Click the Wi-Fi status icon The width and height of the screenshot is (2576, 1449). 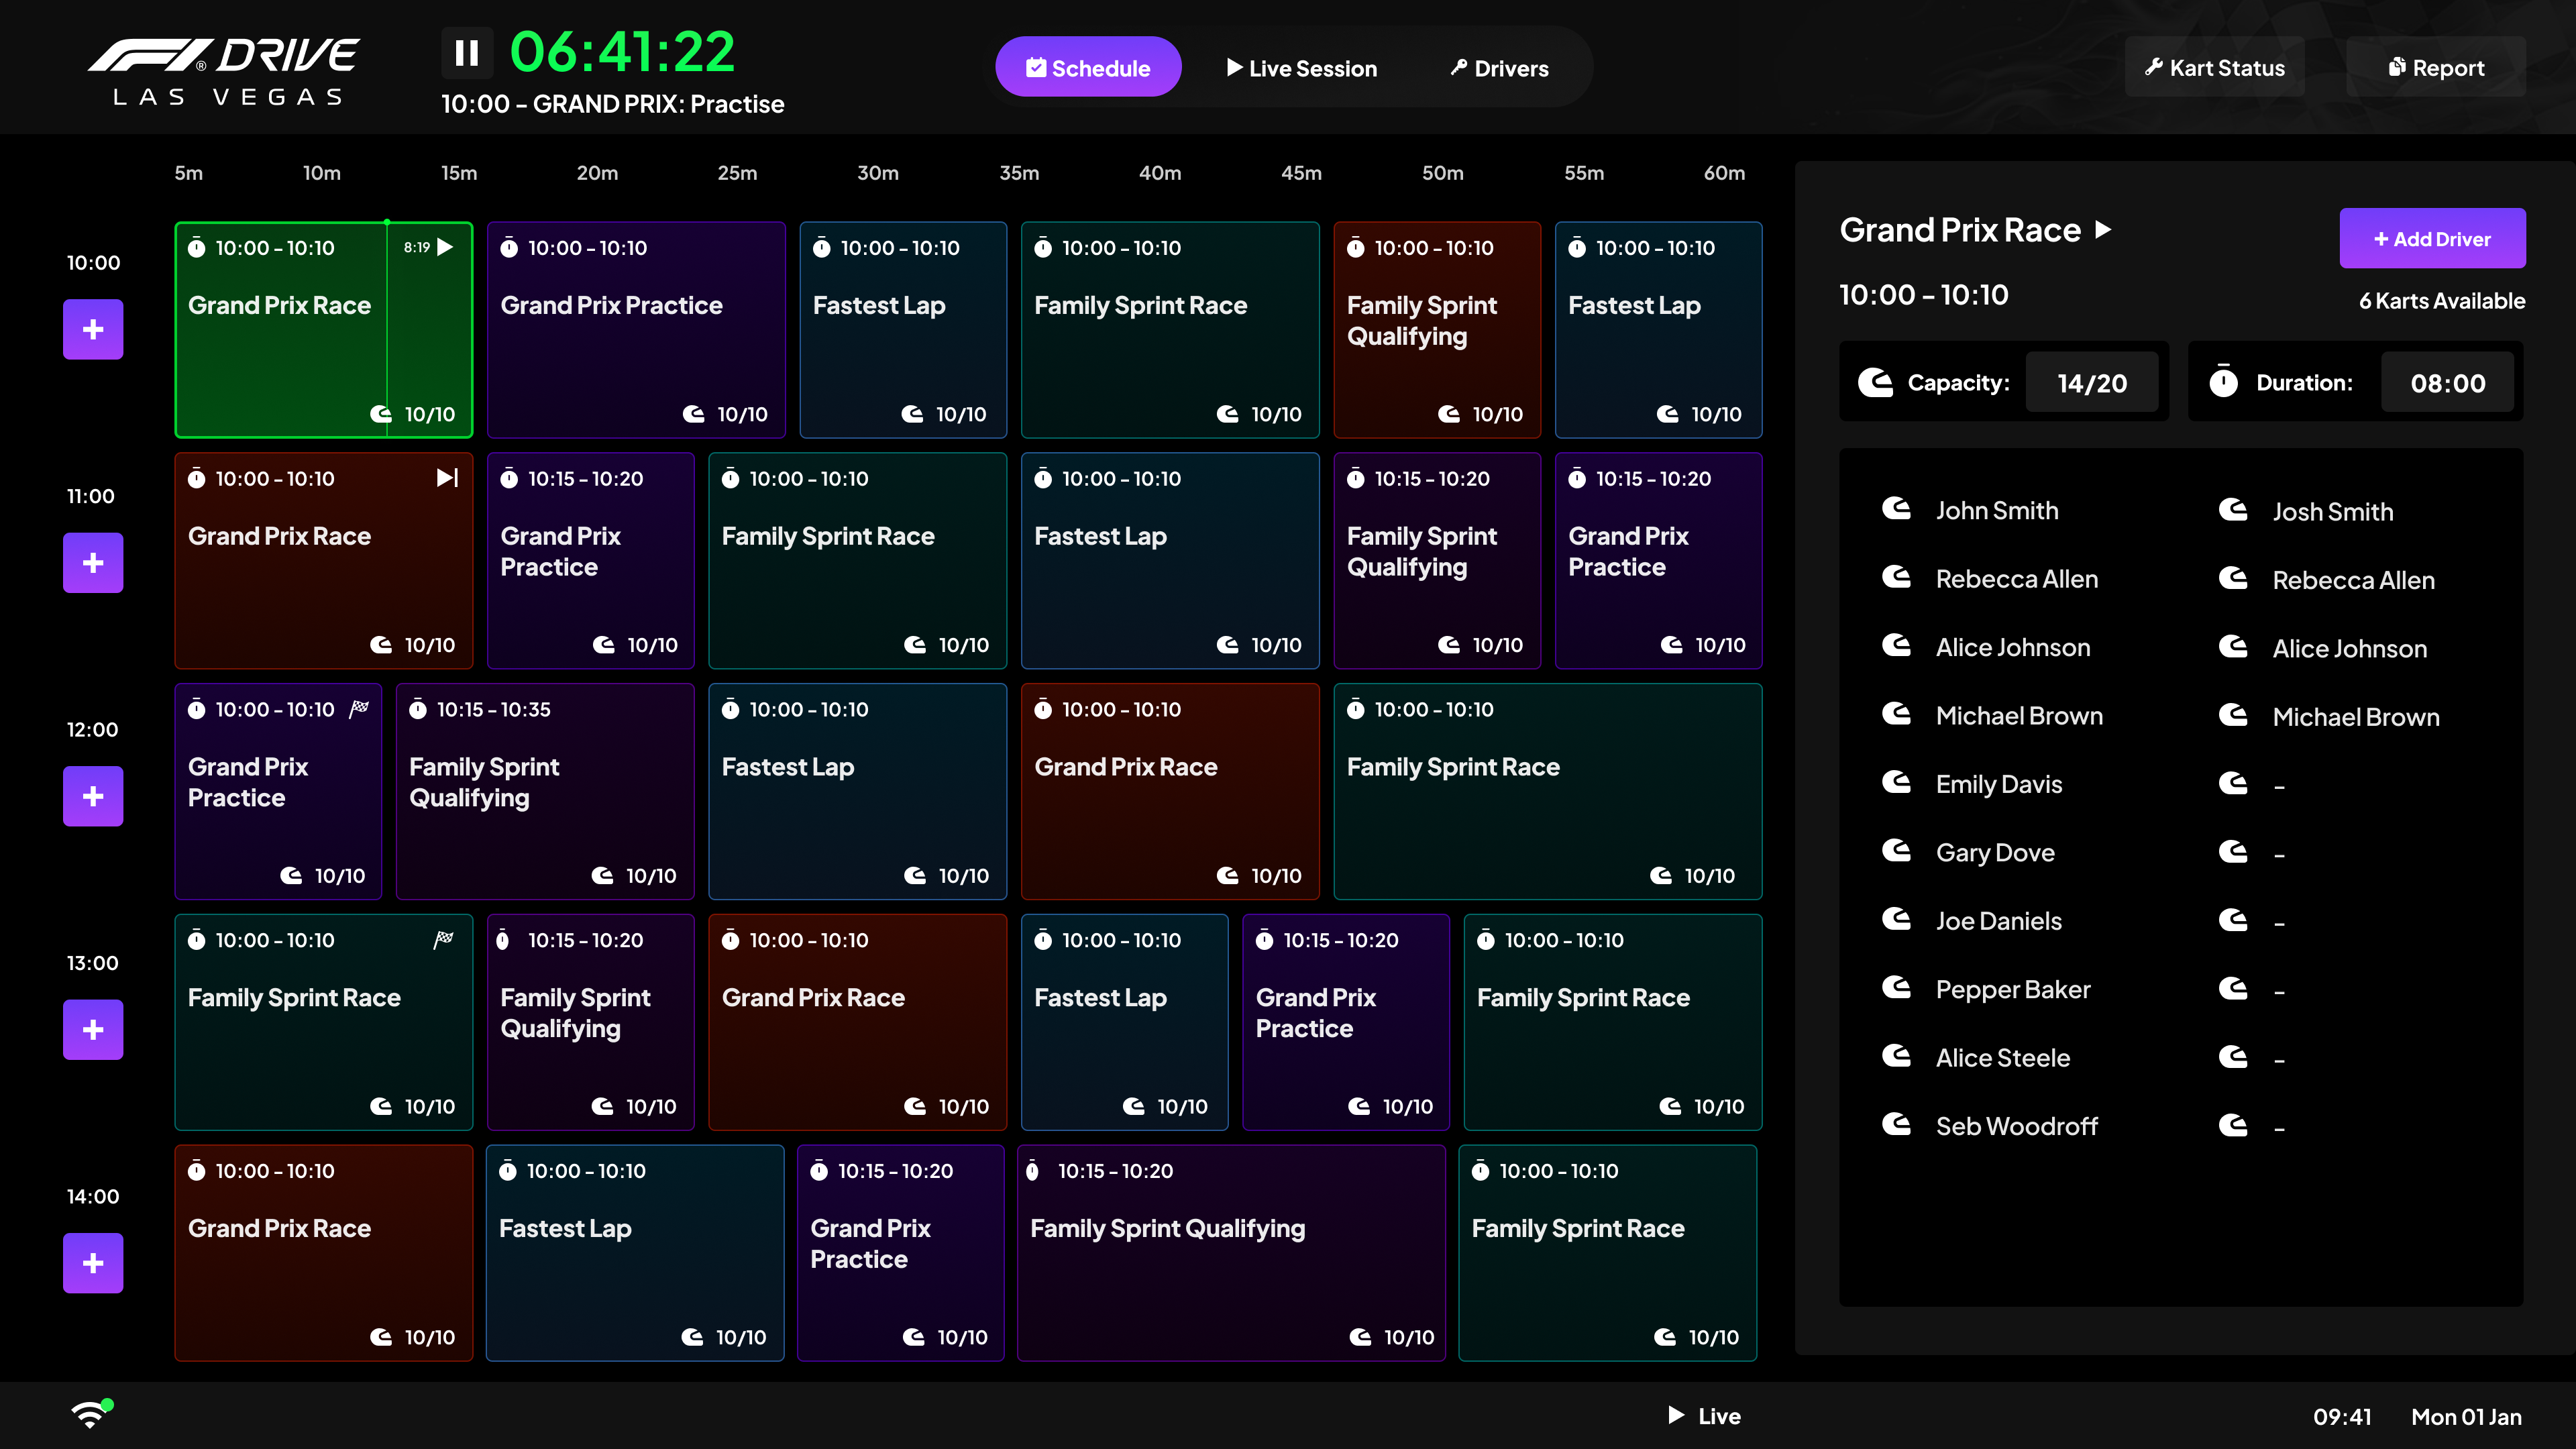pyautogui.click(x=90, y=1414)
